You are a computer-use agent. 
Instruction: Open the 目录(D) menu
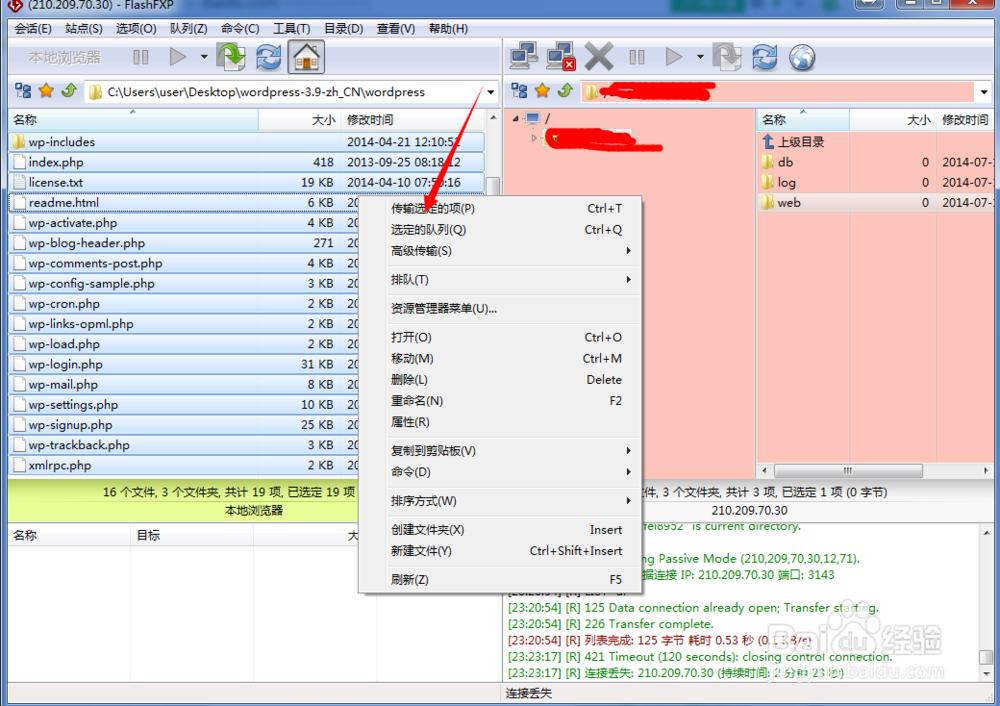pos(343,29)
